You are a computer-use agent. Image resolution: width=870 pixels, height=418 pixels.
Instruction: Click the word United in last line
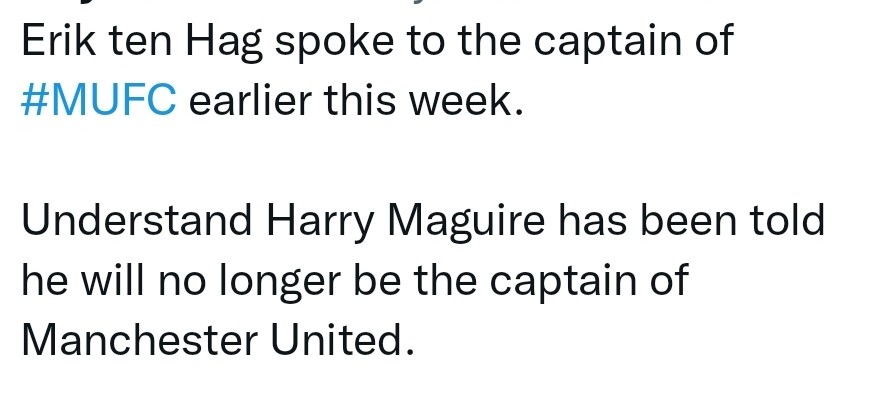pyautogui.click(x=342, y=340)
